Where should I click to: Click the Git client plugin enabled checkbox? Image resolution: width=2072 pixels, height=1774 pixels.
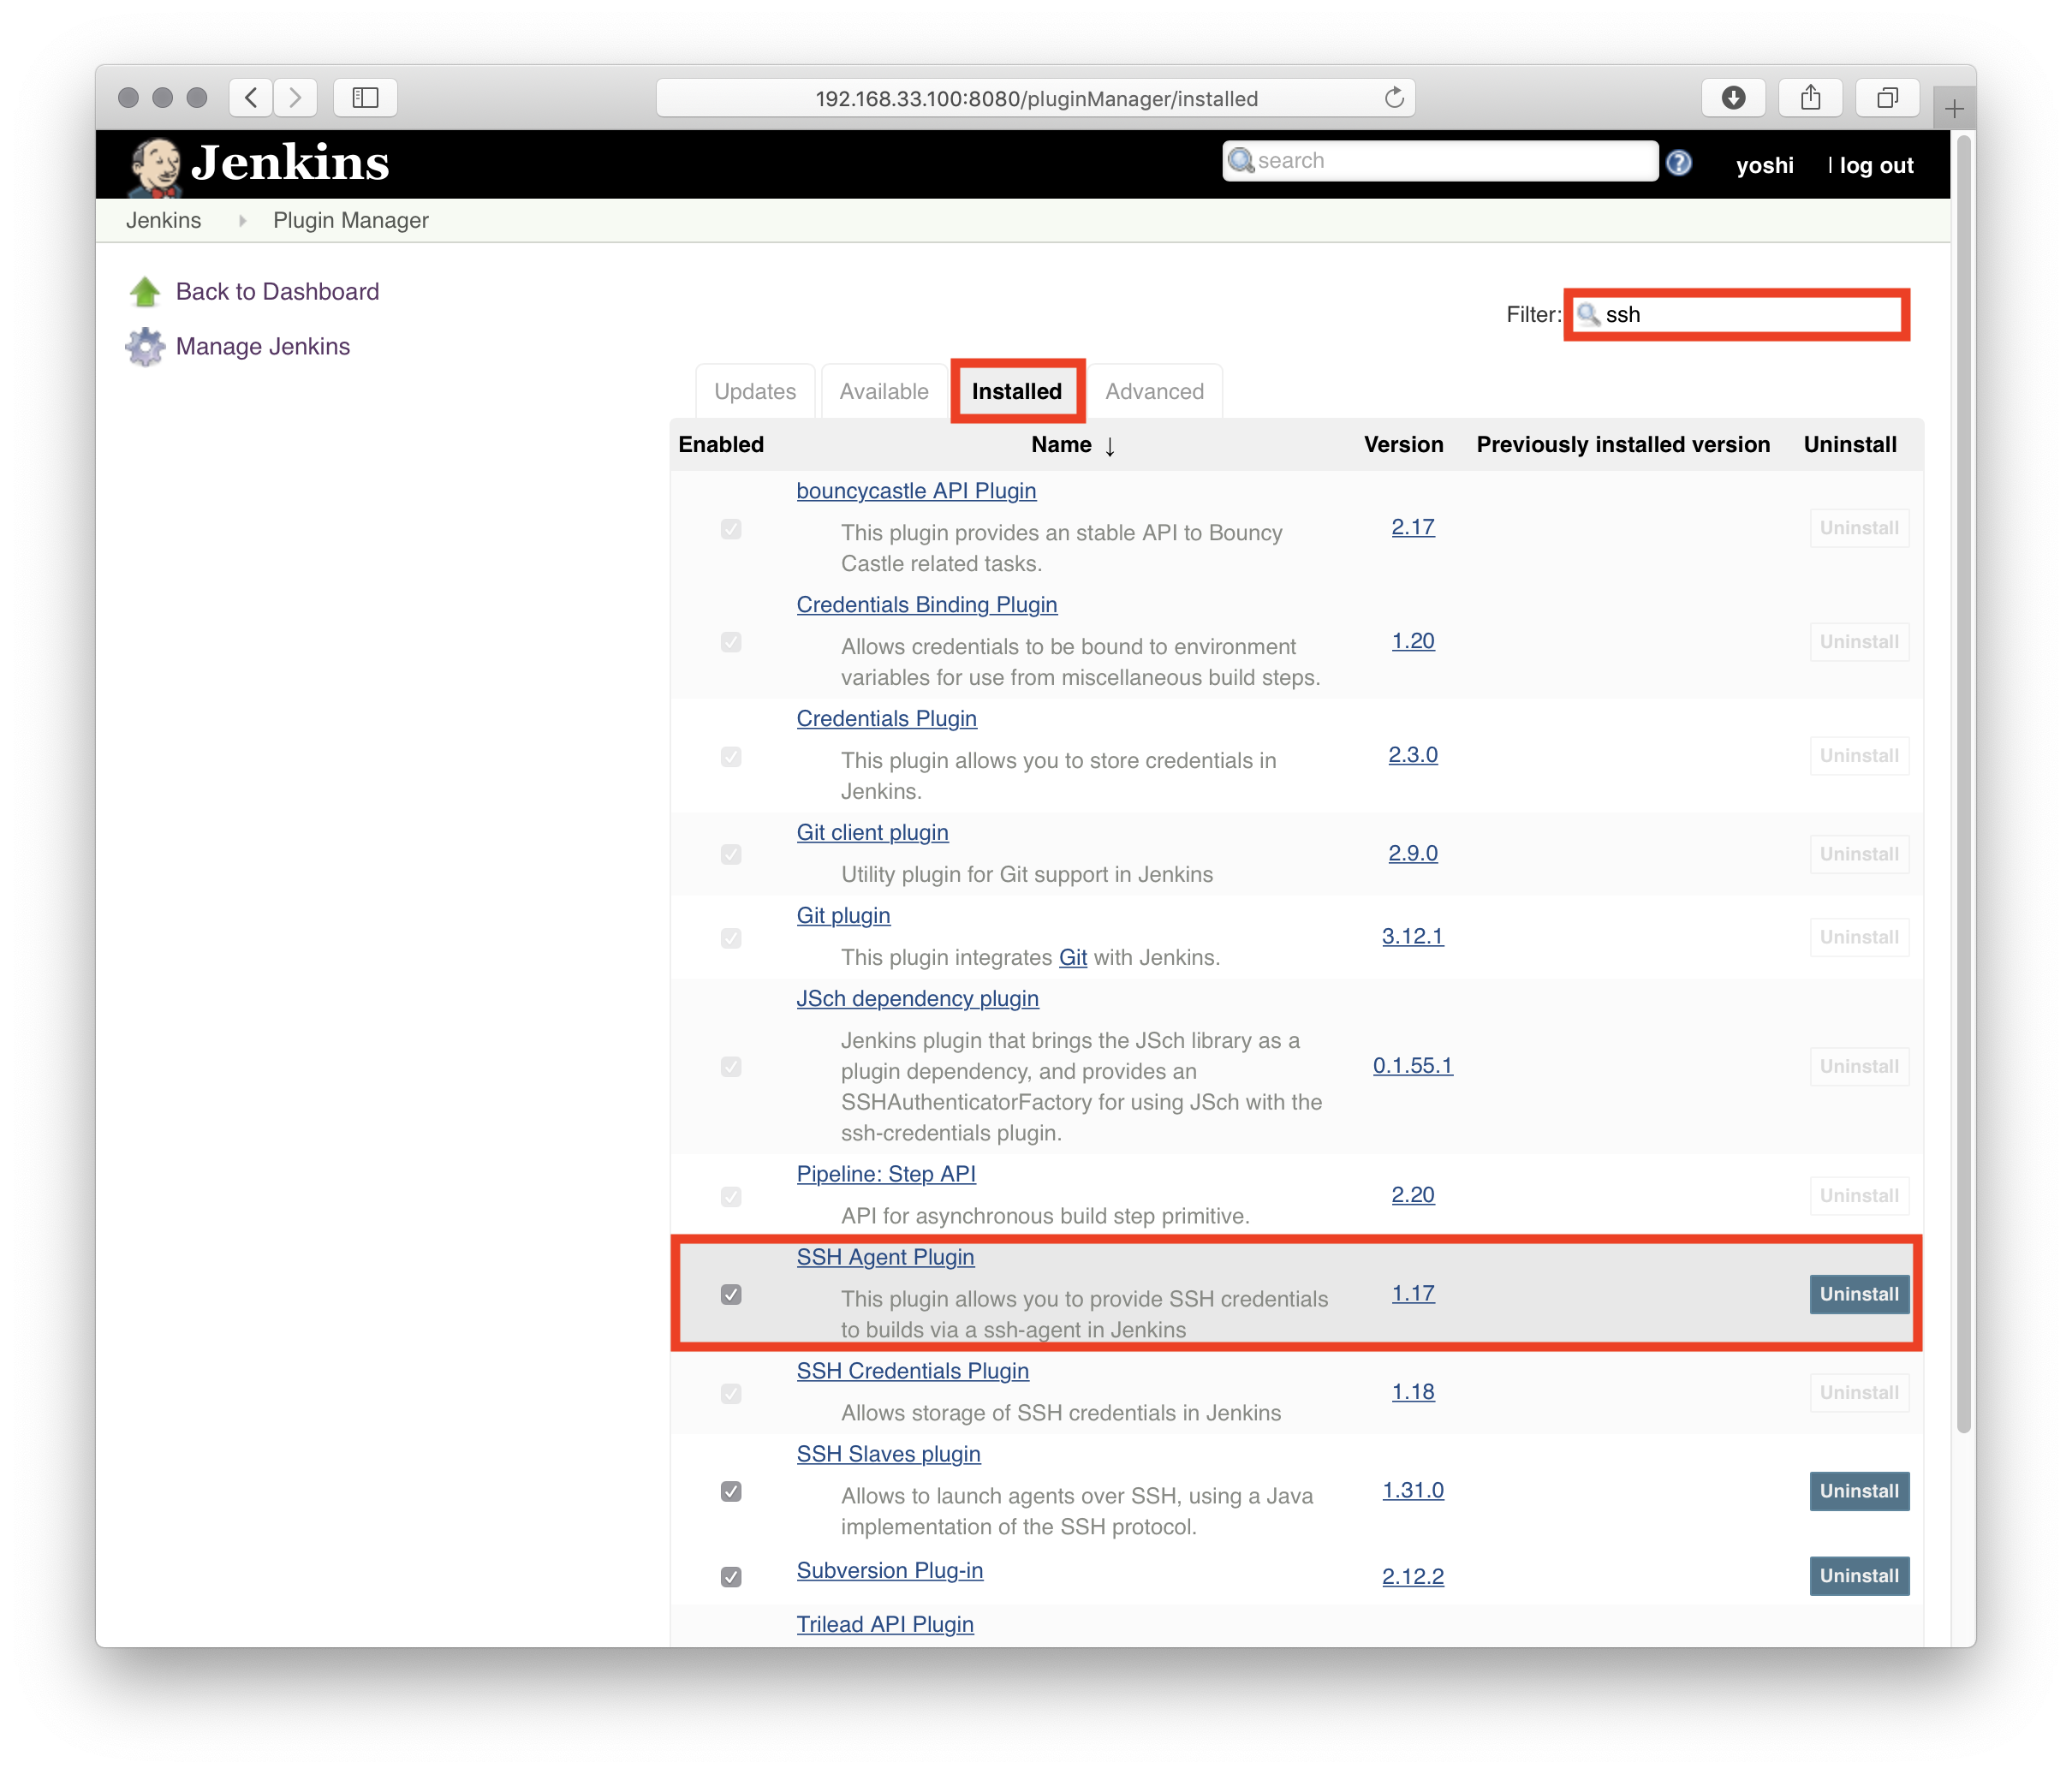tap(731, 855)
